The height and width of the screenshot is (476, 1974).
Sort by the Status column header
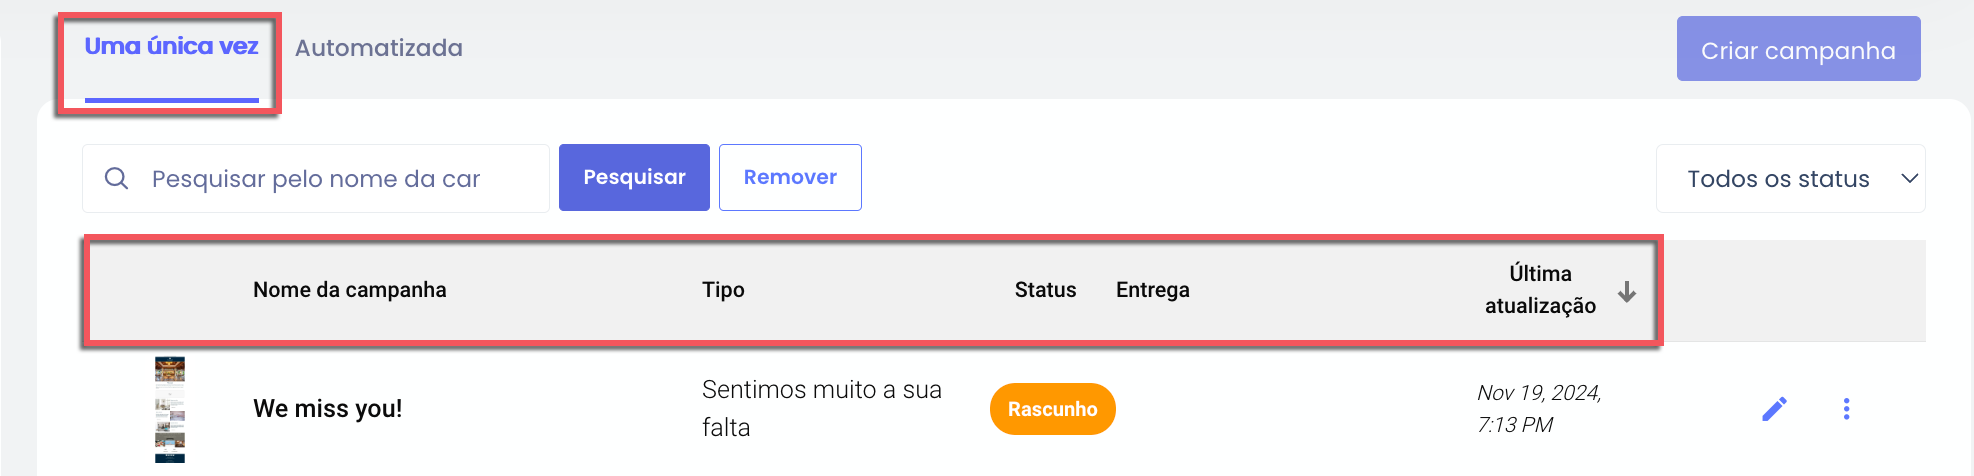click(1045, 290)
